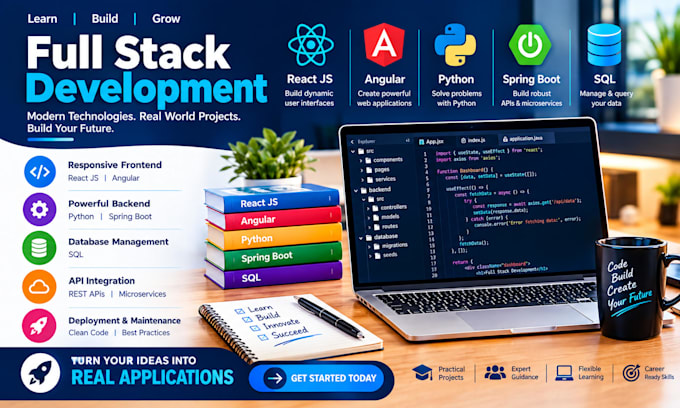Select the pink Deployment & Maintenance rocket icon

point(39,326)
